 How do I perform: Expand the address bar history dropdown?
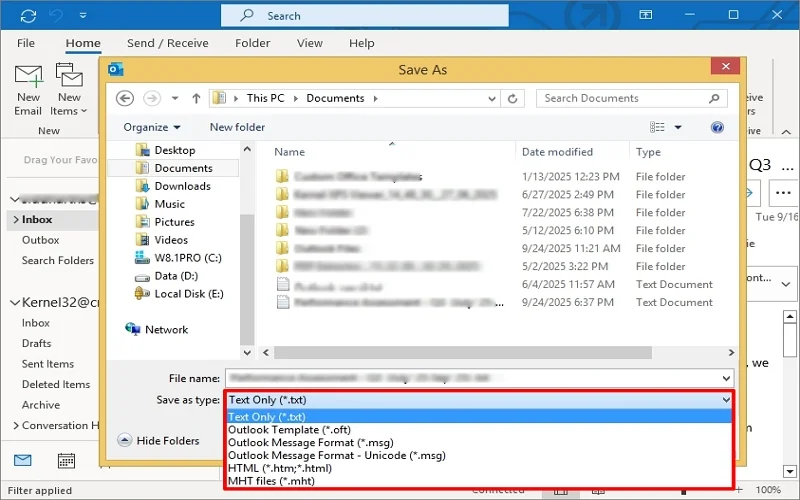tap(491, 98)
